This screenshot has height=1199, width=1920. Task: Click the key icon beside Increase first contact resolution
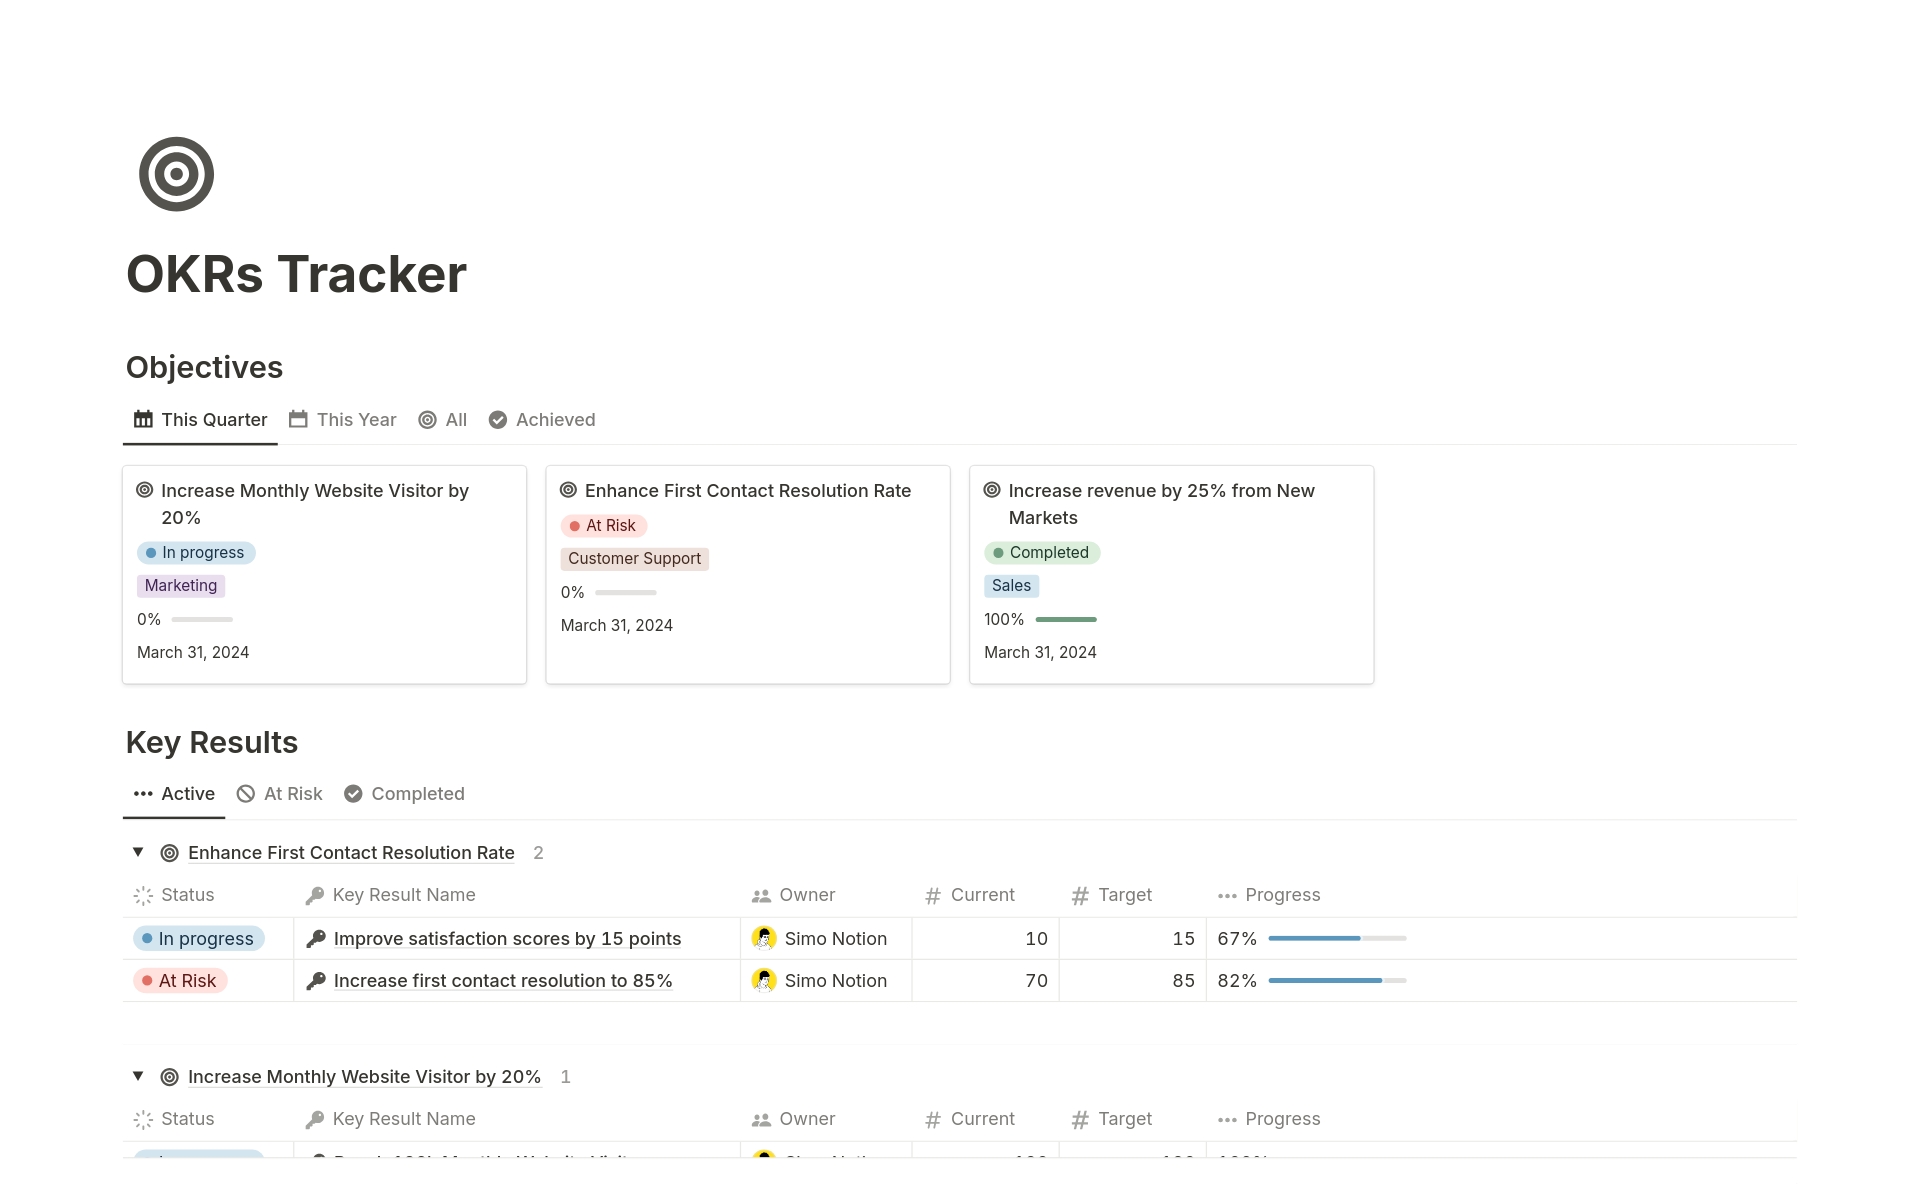coord(316,981)
